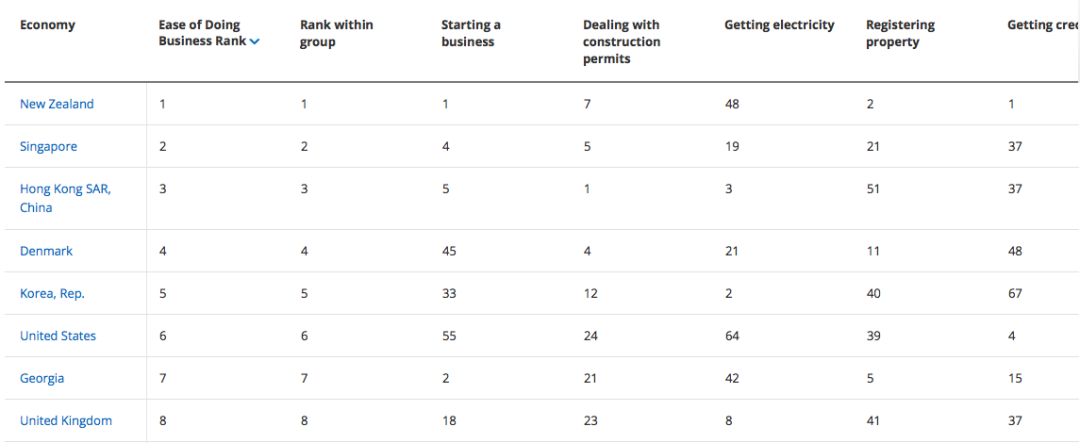
Task: Click the Economy column header
Action: [48, 25]
